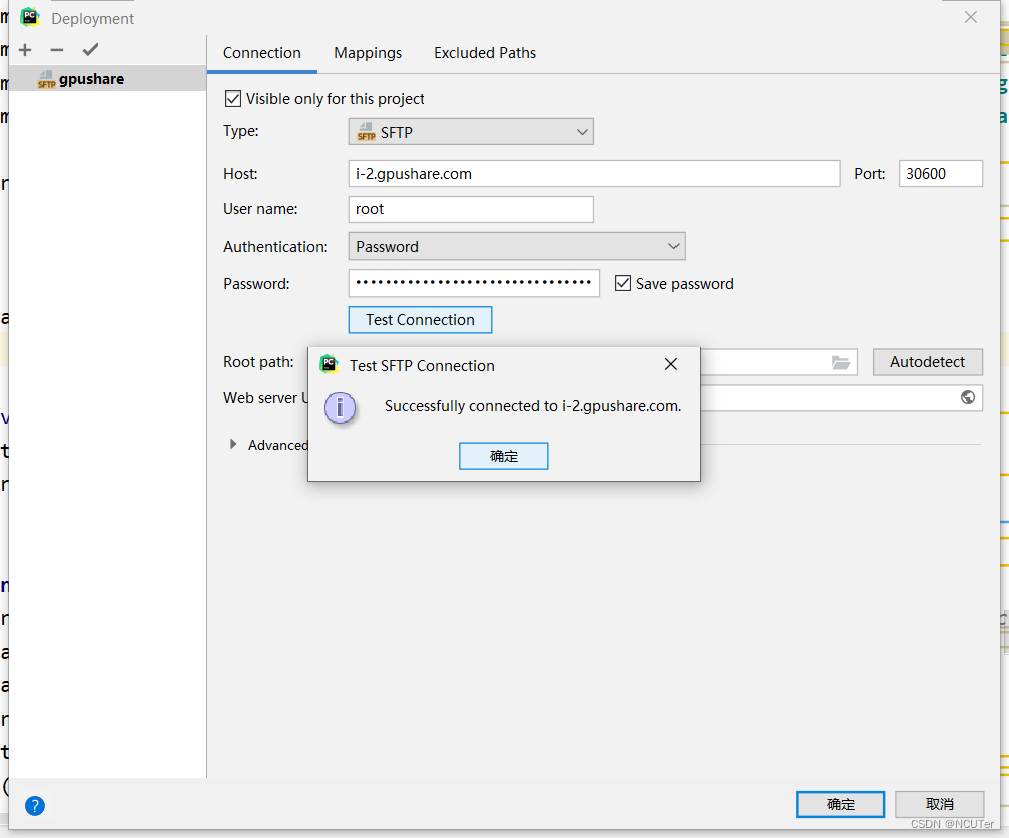The width and height of the screenshot is (1009, 838).
Task: Click the info icon in the test dialog
Action: [x=341, y=408]
